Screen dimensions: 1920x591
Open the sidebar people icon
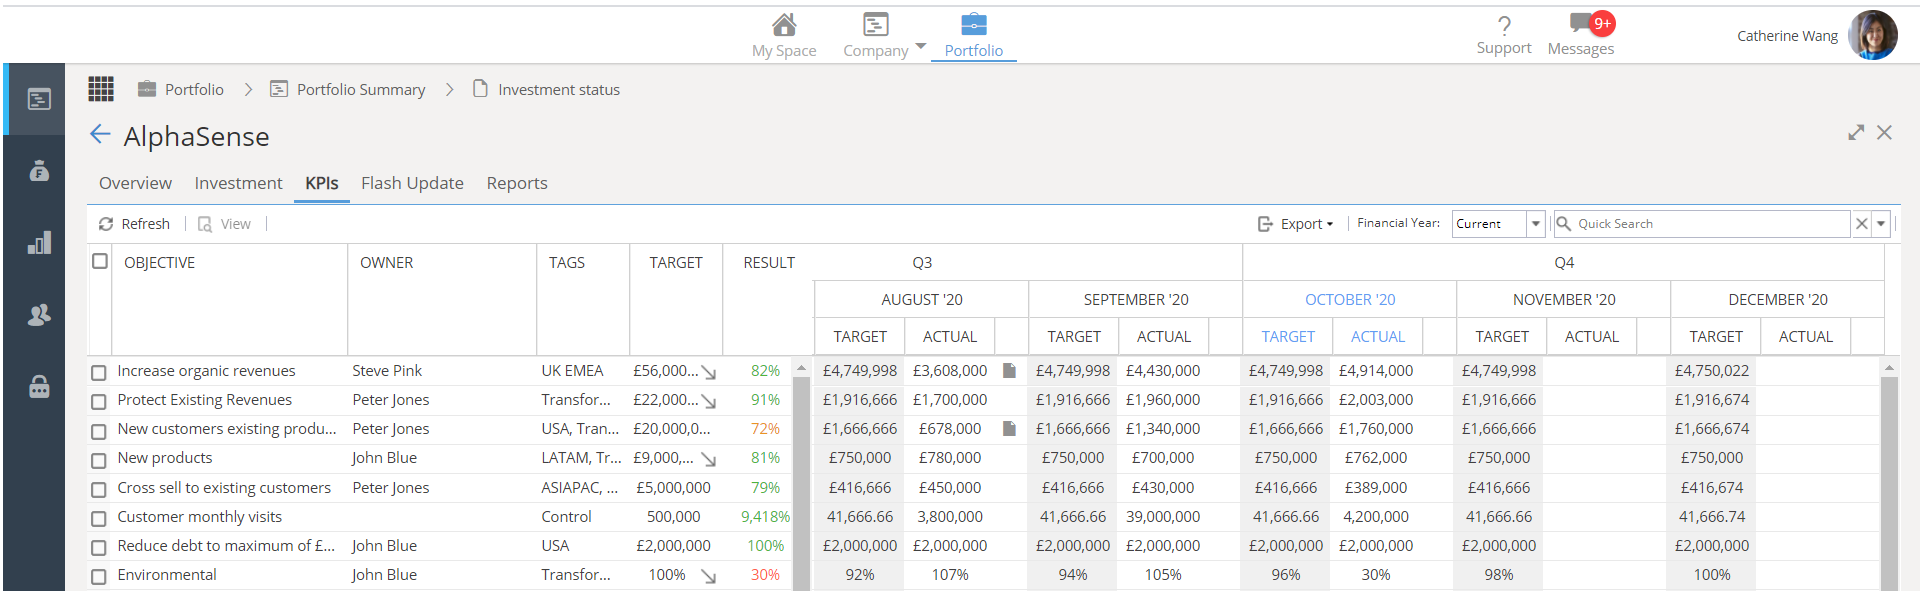pos(39,315)
